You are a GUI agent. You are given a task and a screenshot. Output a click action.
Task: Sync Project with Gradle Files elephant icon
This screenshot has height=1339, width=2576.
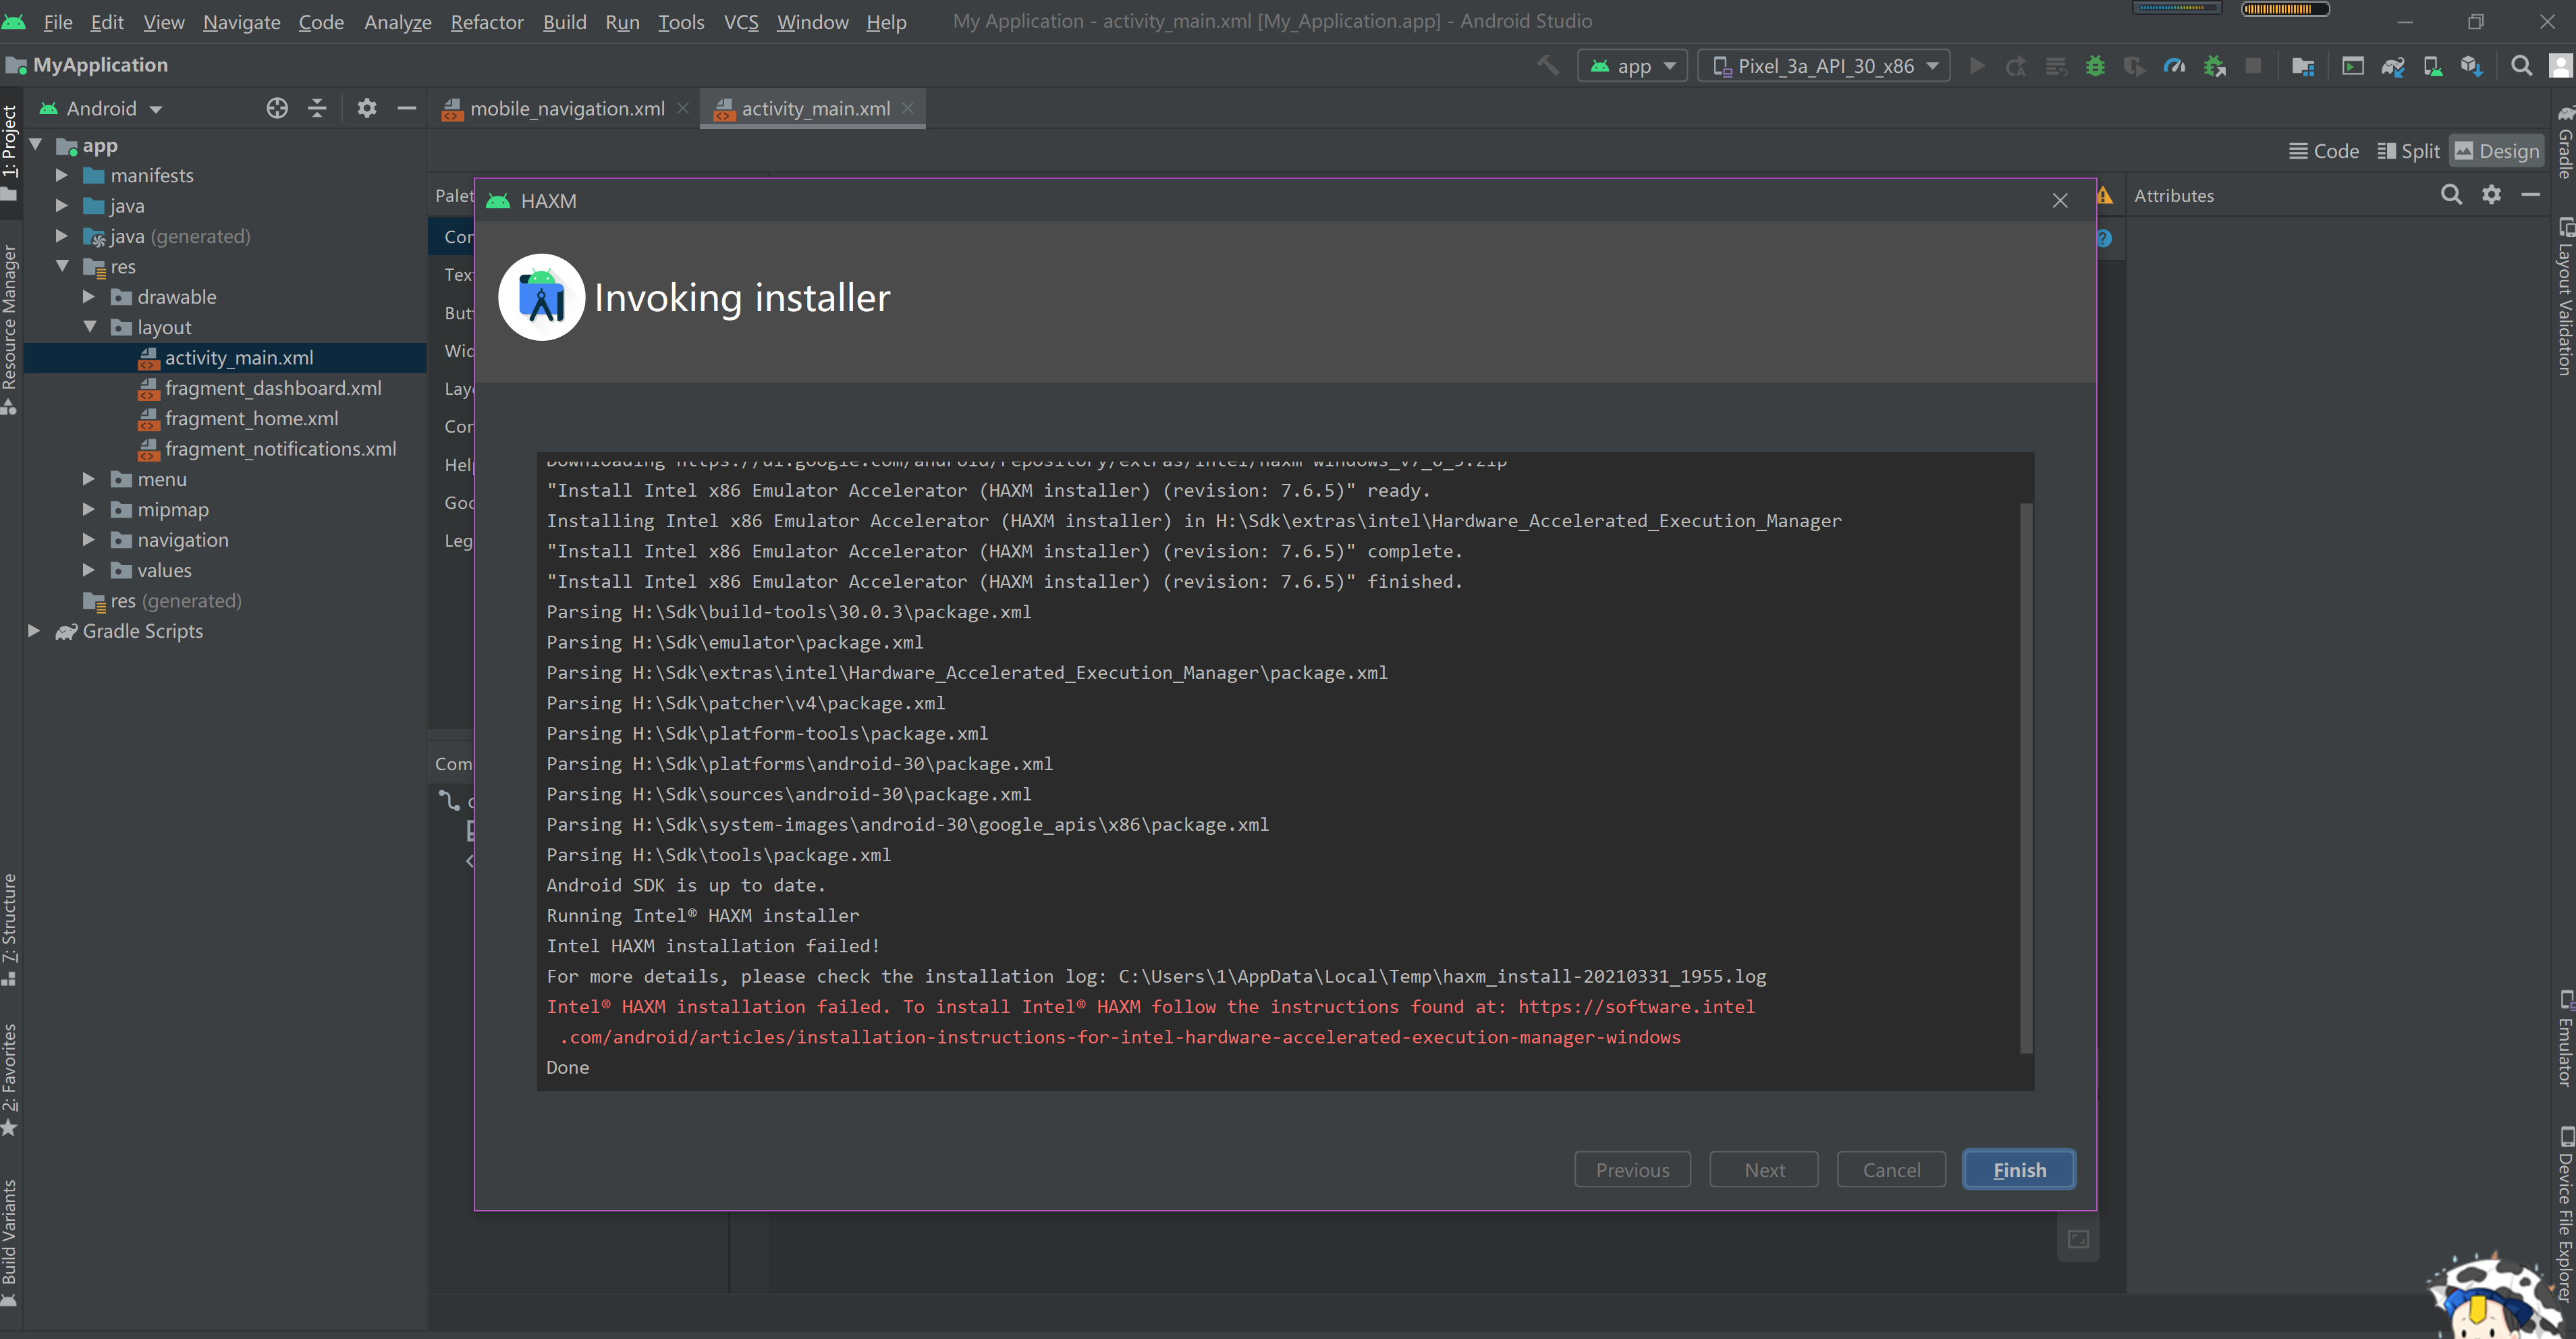tap(2393, 66)
